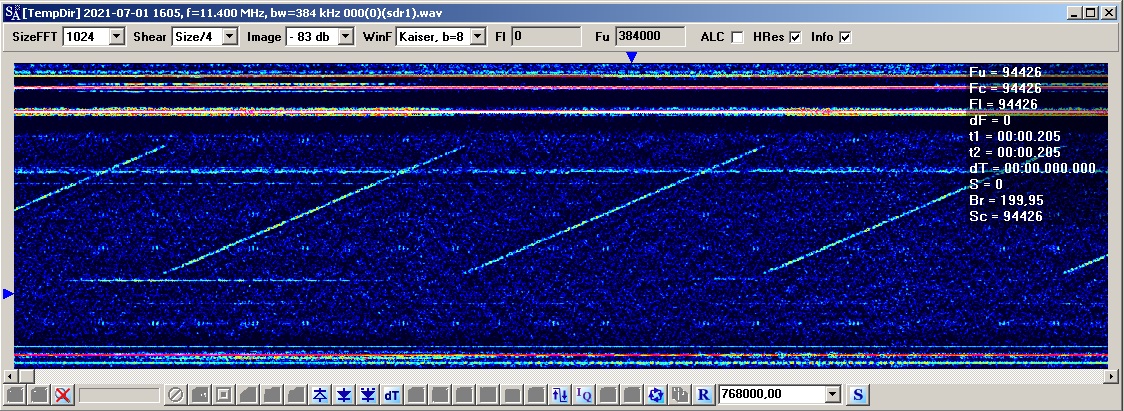Click the S button beside sample rate
The width and height of the screenshot is (1124, 411).
(x=857, y=395)
